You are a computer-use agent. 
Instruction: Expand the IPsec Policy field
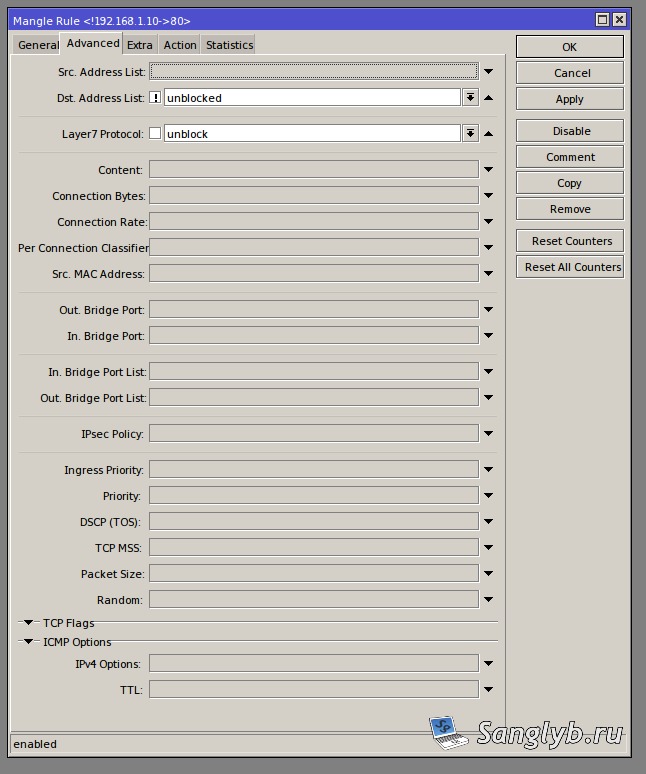[x=489, y=433]
